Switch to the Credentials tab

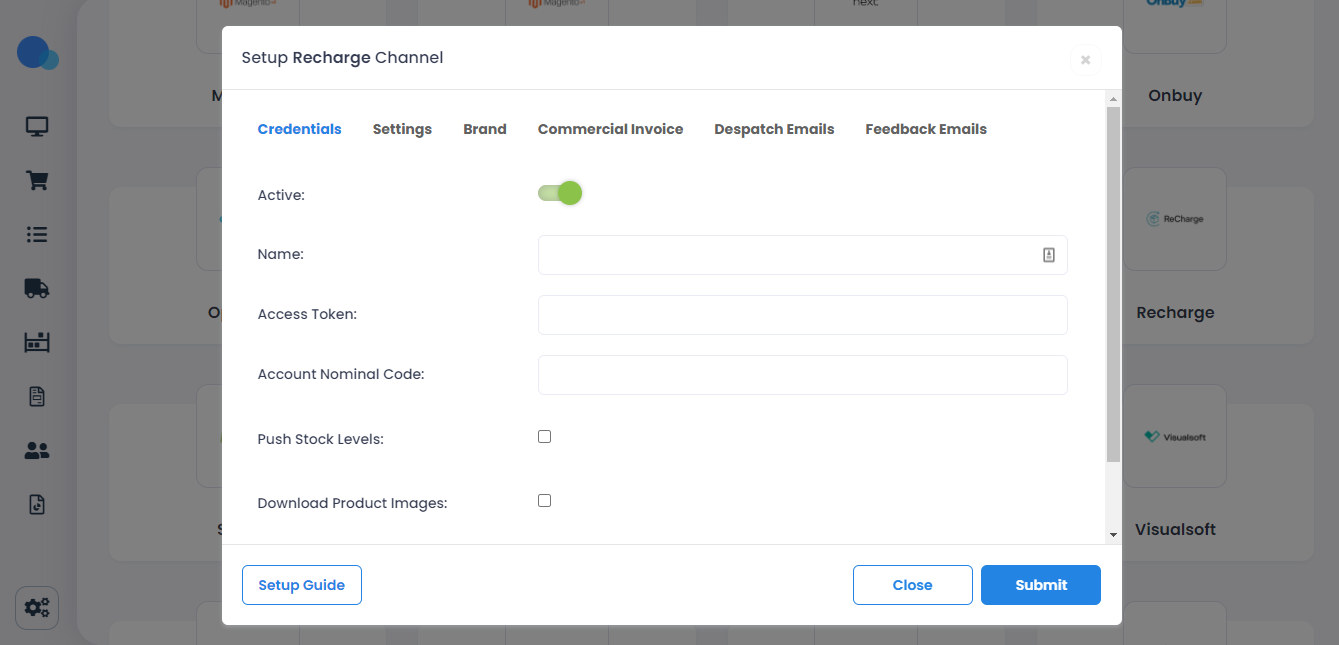click(x=299, y=129)
